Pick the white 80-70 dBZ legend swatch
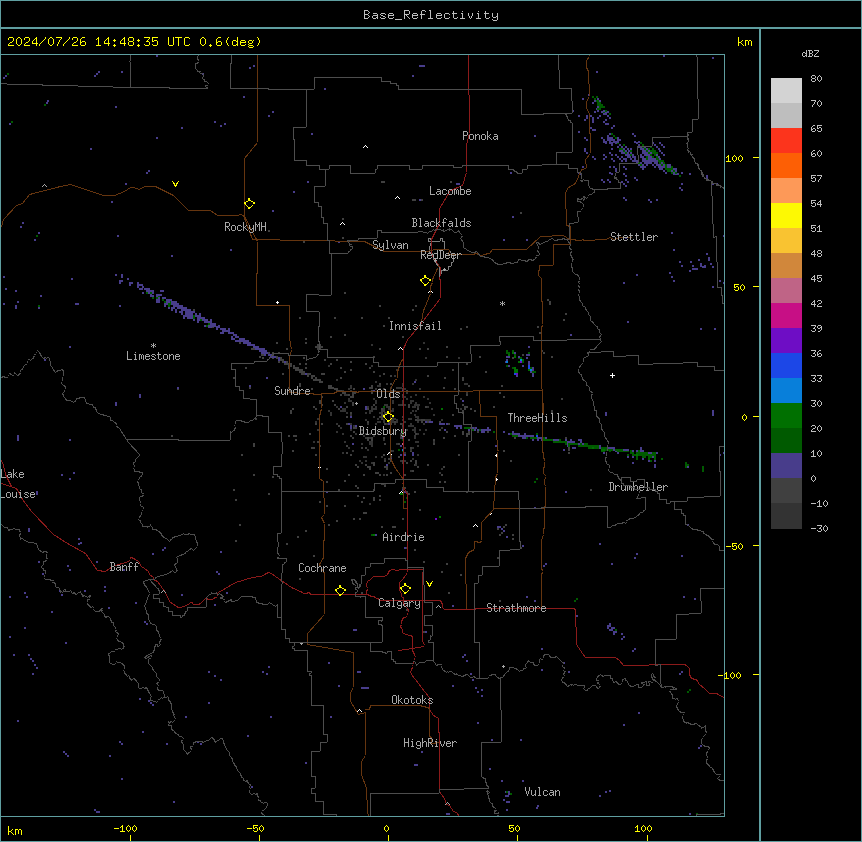 tap(786, 91)
